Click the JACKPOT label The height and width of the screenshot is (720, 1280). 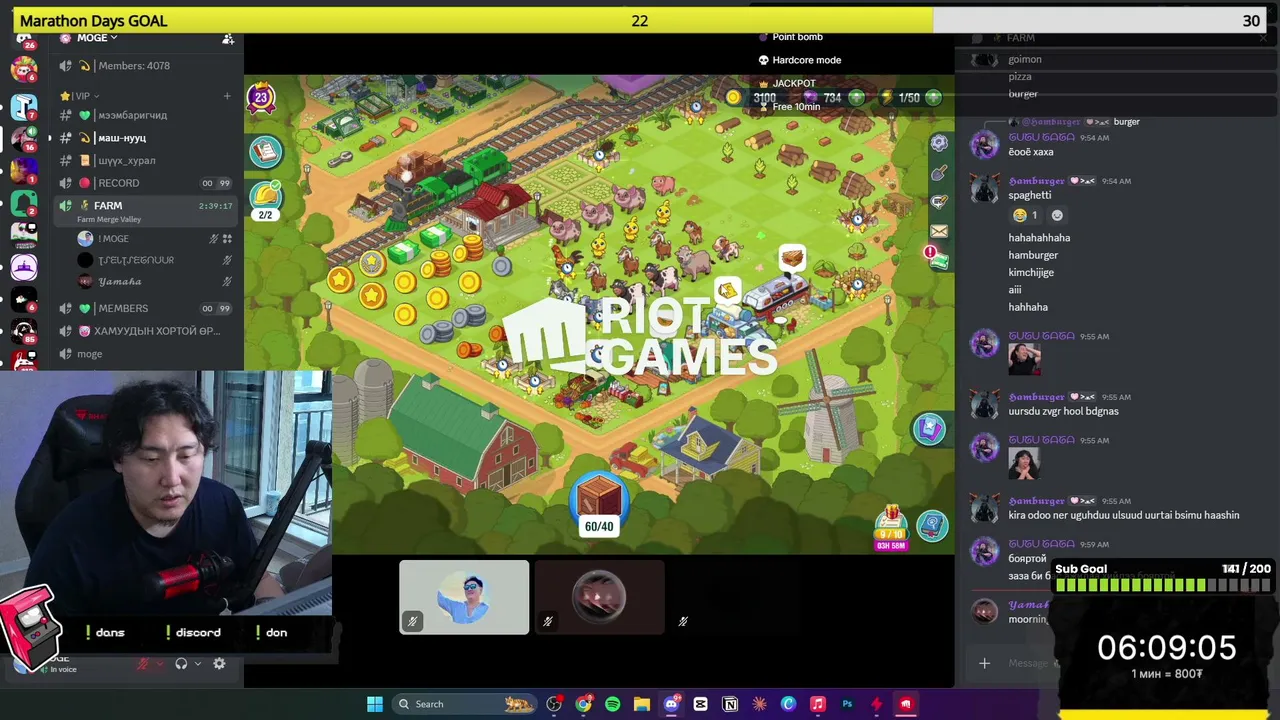794,83
